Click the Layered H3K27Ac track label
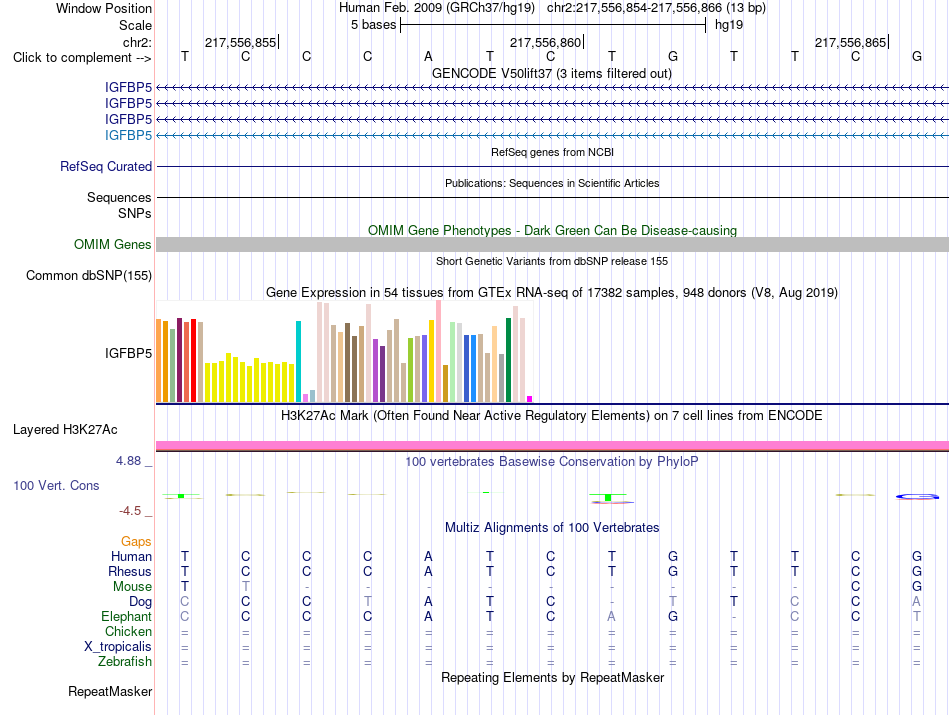 (65, 430)
